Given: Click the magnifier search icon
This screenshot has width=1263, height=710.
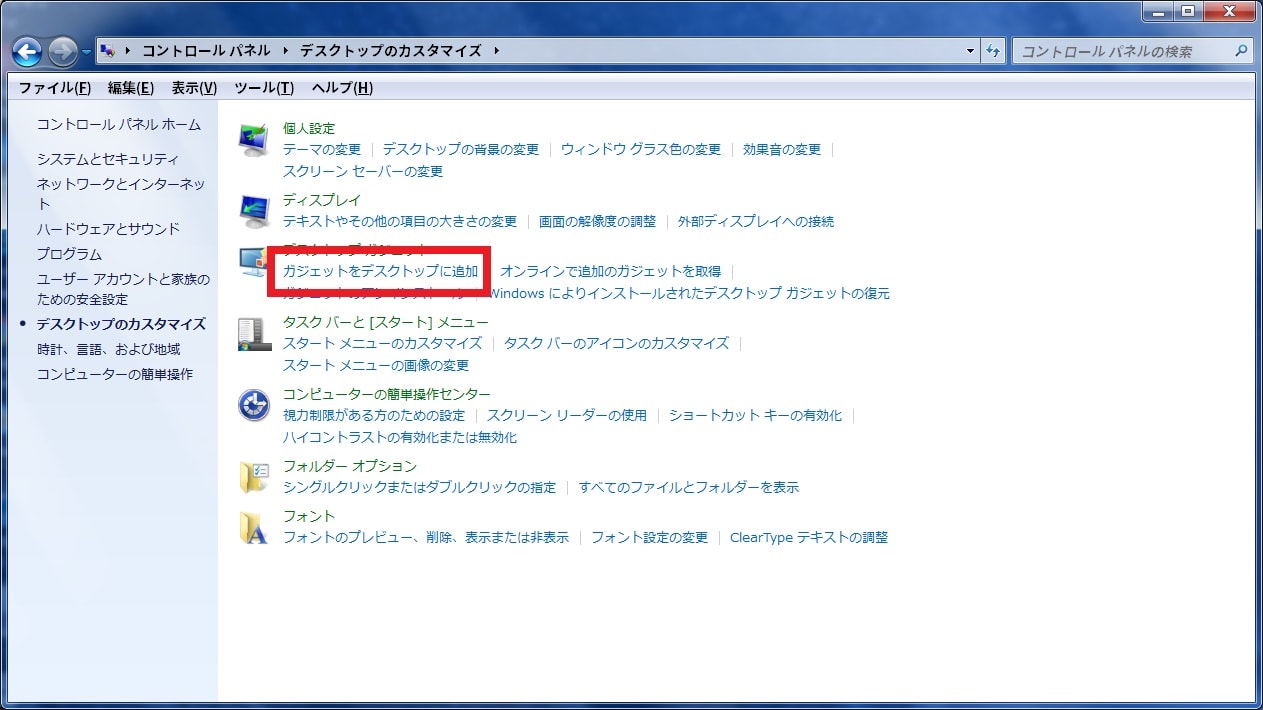Looking at the screenshot, I should tap(1241, 51).
